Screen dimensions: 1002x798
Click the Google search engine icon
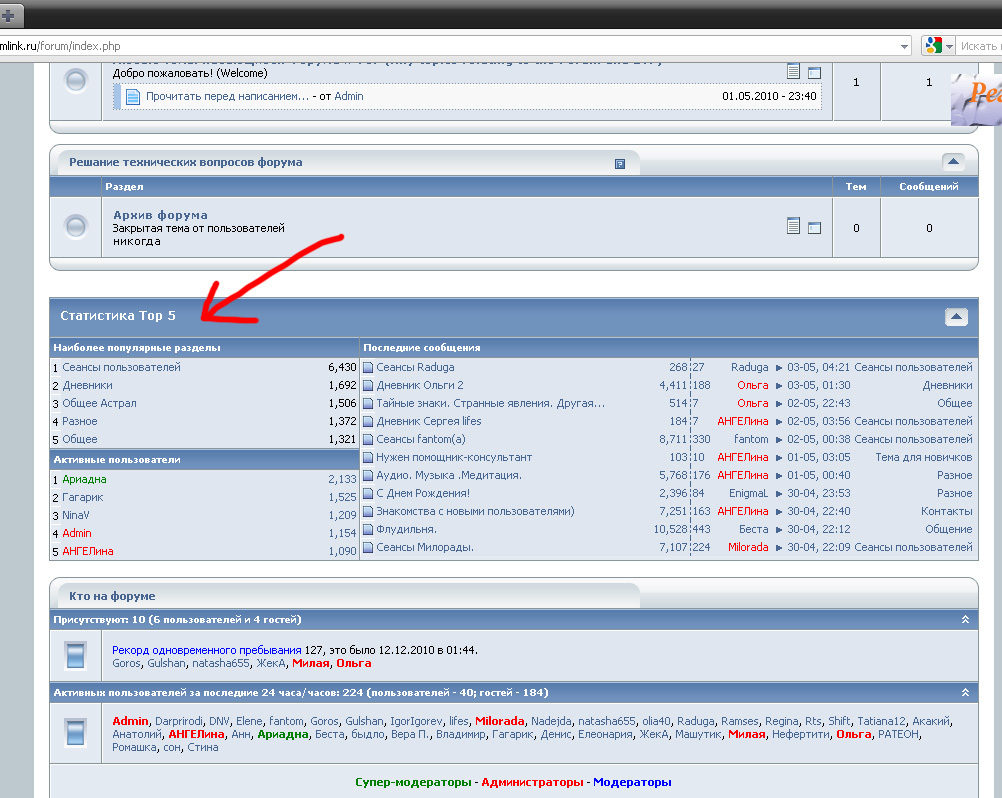(x=933, y=46)
